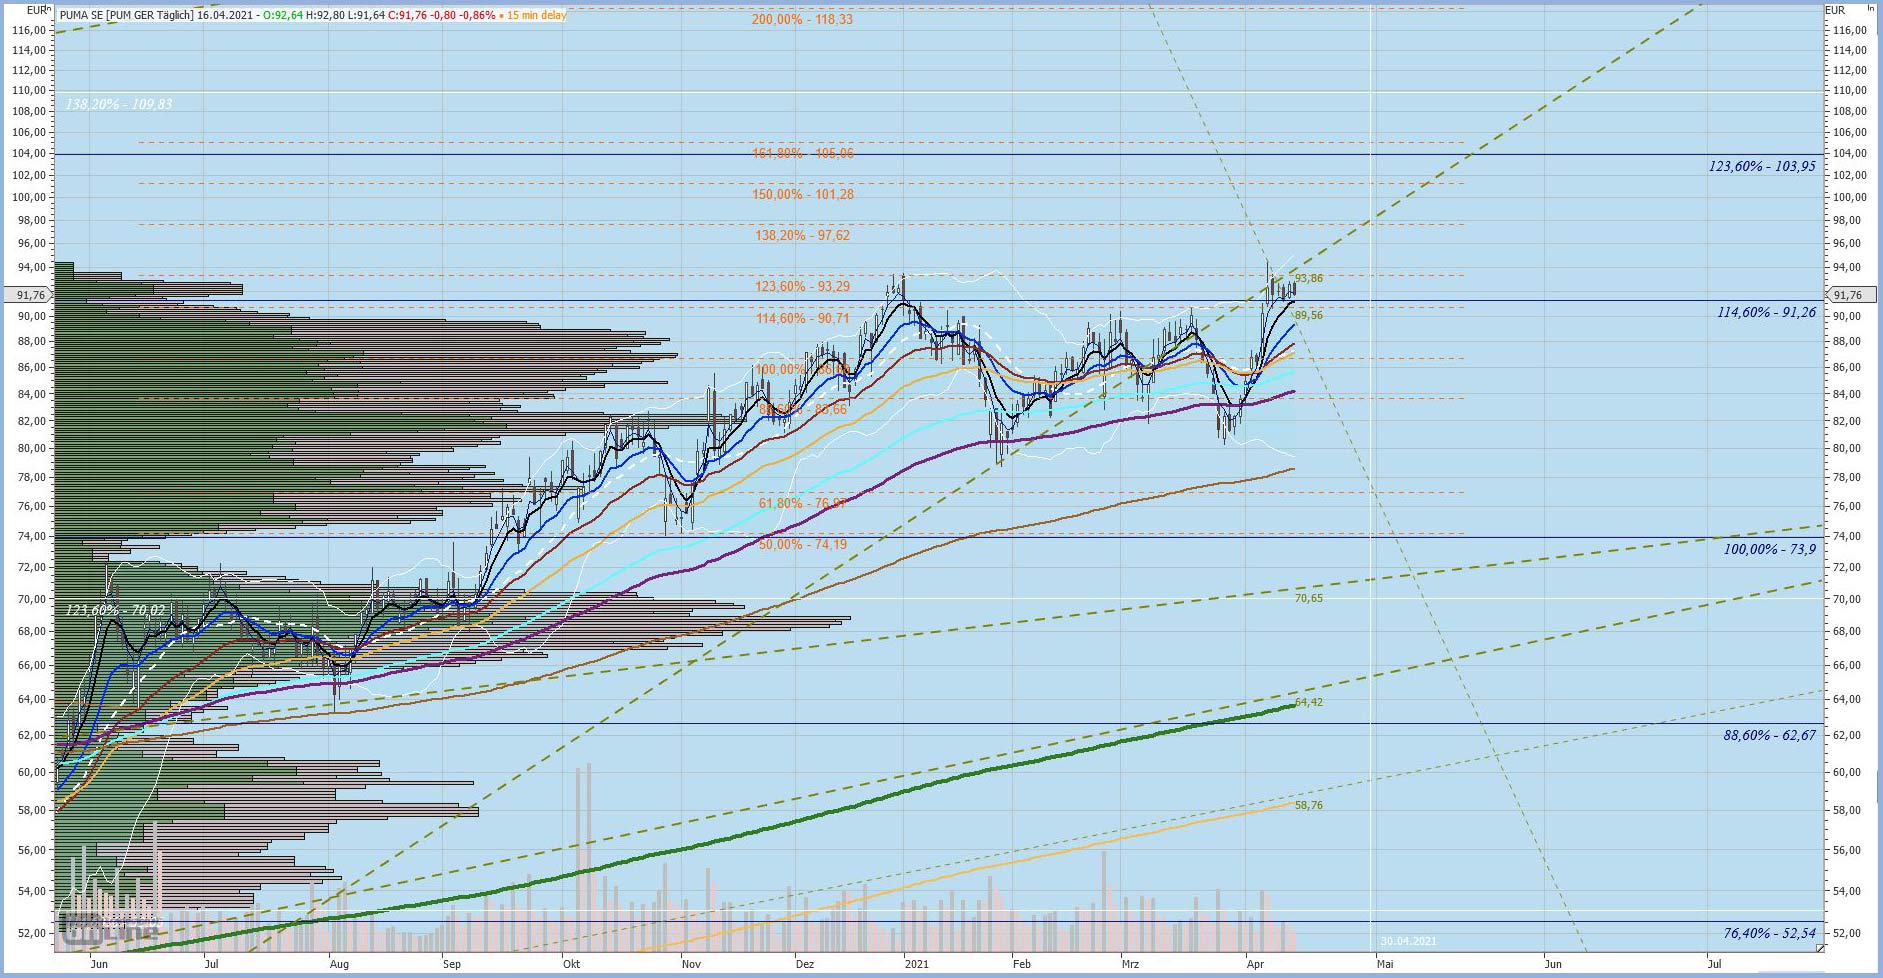The image size is (1883, 978).
Task: Click the PUMA SE [PUM GER Täglich] chart title
Action: 125,15
